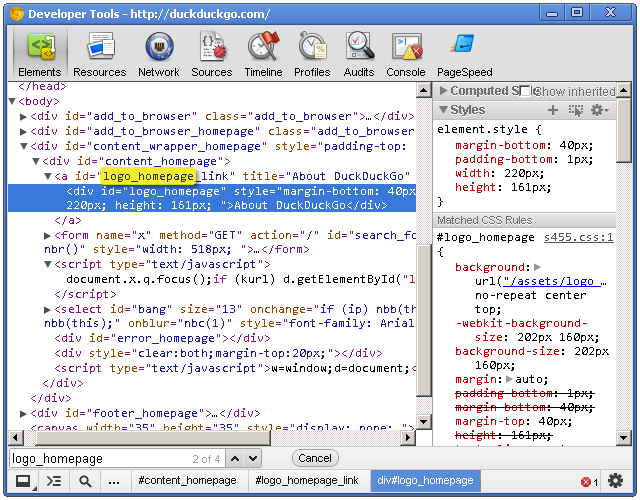Click the magnifier search icon in status bar
The height and width of the screenshot is (500, 640).
pos(85,482)
